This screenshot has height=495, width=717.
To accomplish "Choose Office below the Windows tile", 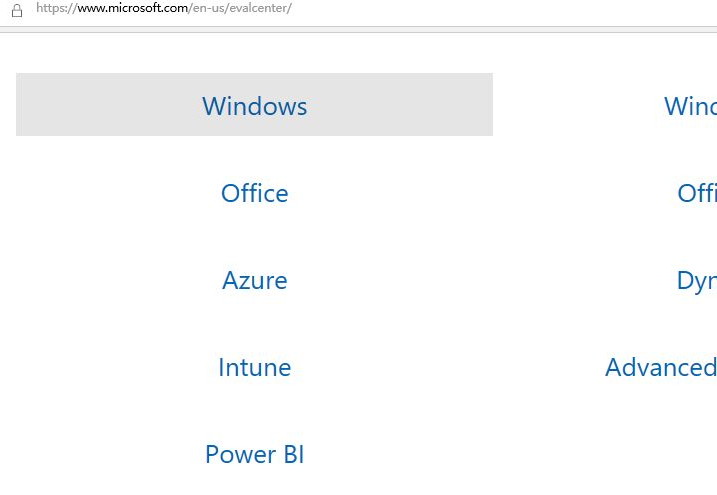I will pos(254,193).
